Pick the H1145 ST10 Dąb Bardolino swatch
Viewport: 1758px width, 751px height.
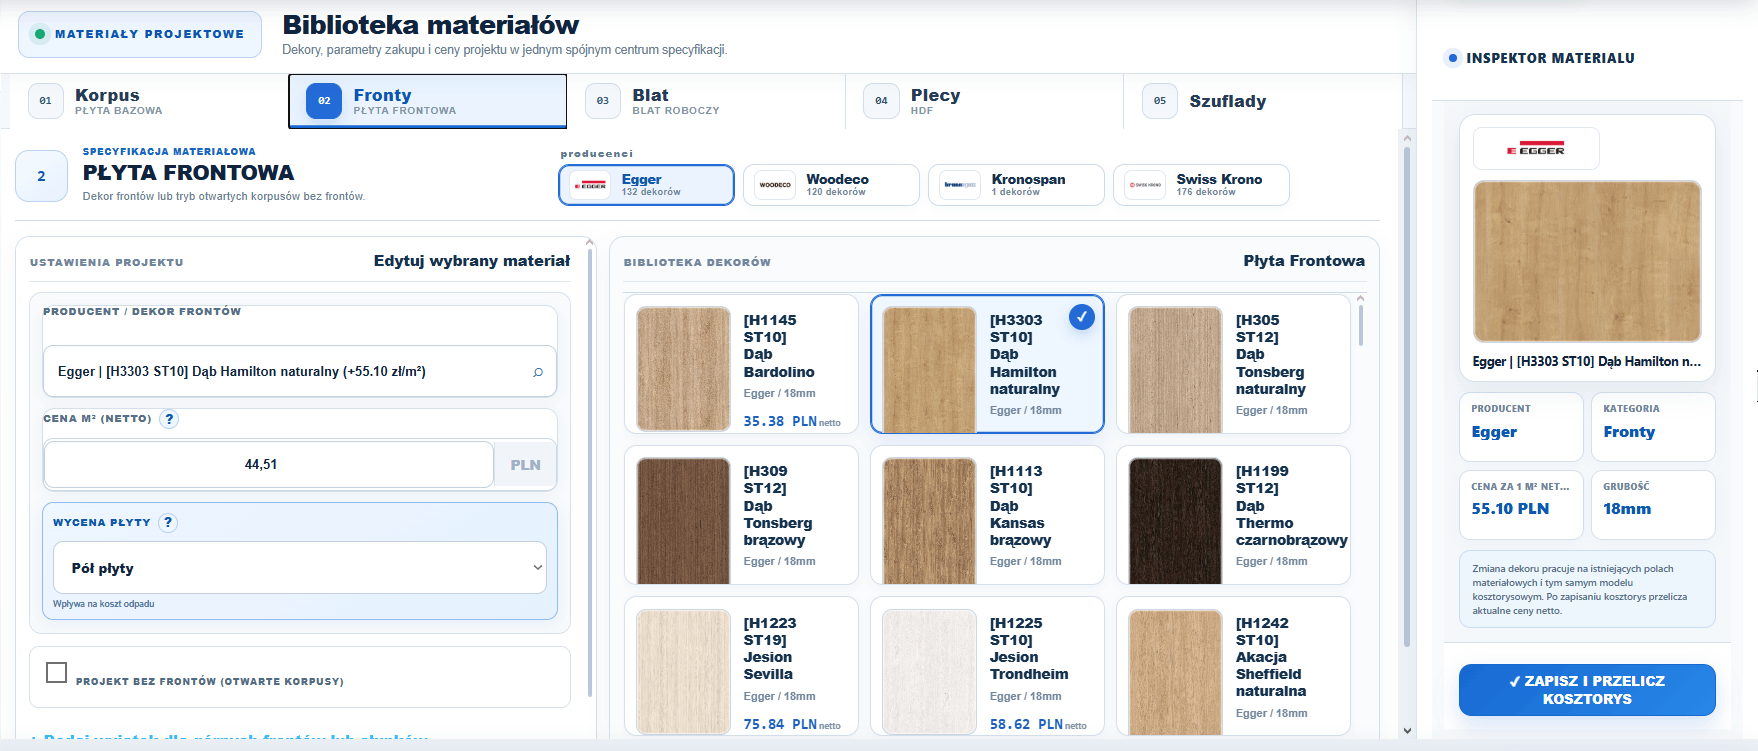(684, 369)
